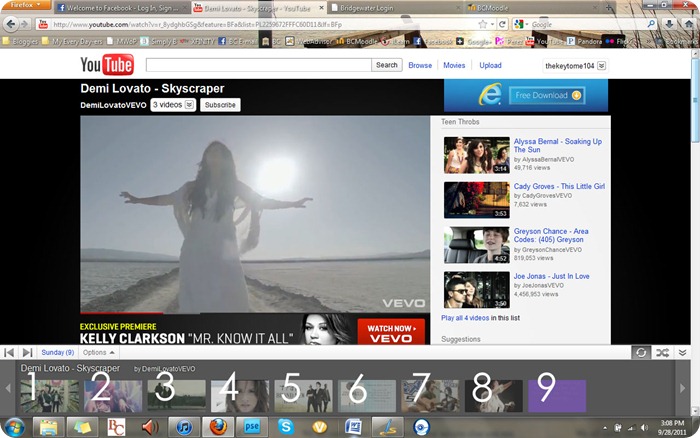Screen dimensions: 700x438
Task: Skip to previous video in playlist bar
Action: pyautogui.click(x=9, y=352)
